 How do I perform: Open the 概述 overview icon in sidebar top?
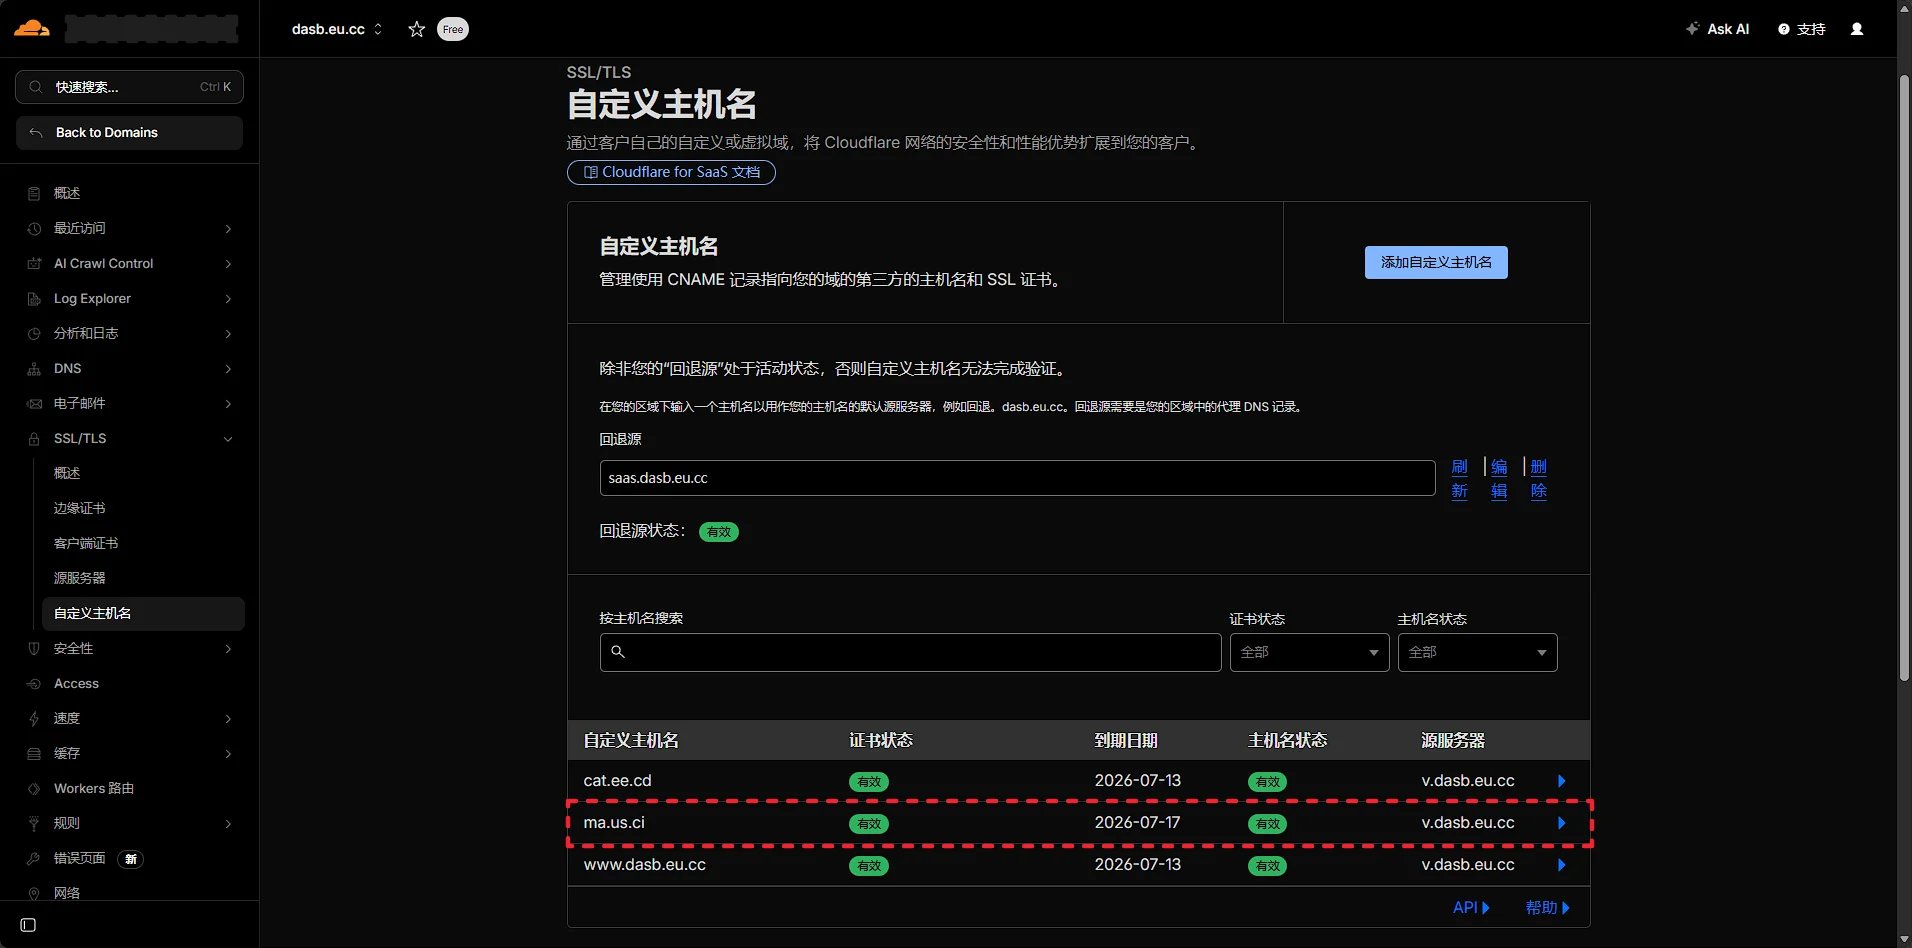point(34,193)
